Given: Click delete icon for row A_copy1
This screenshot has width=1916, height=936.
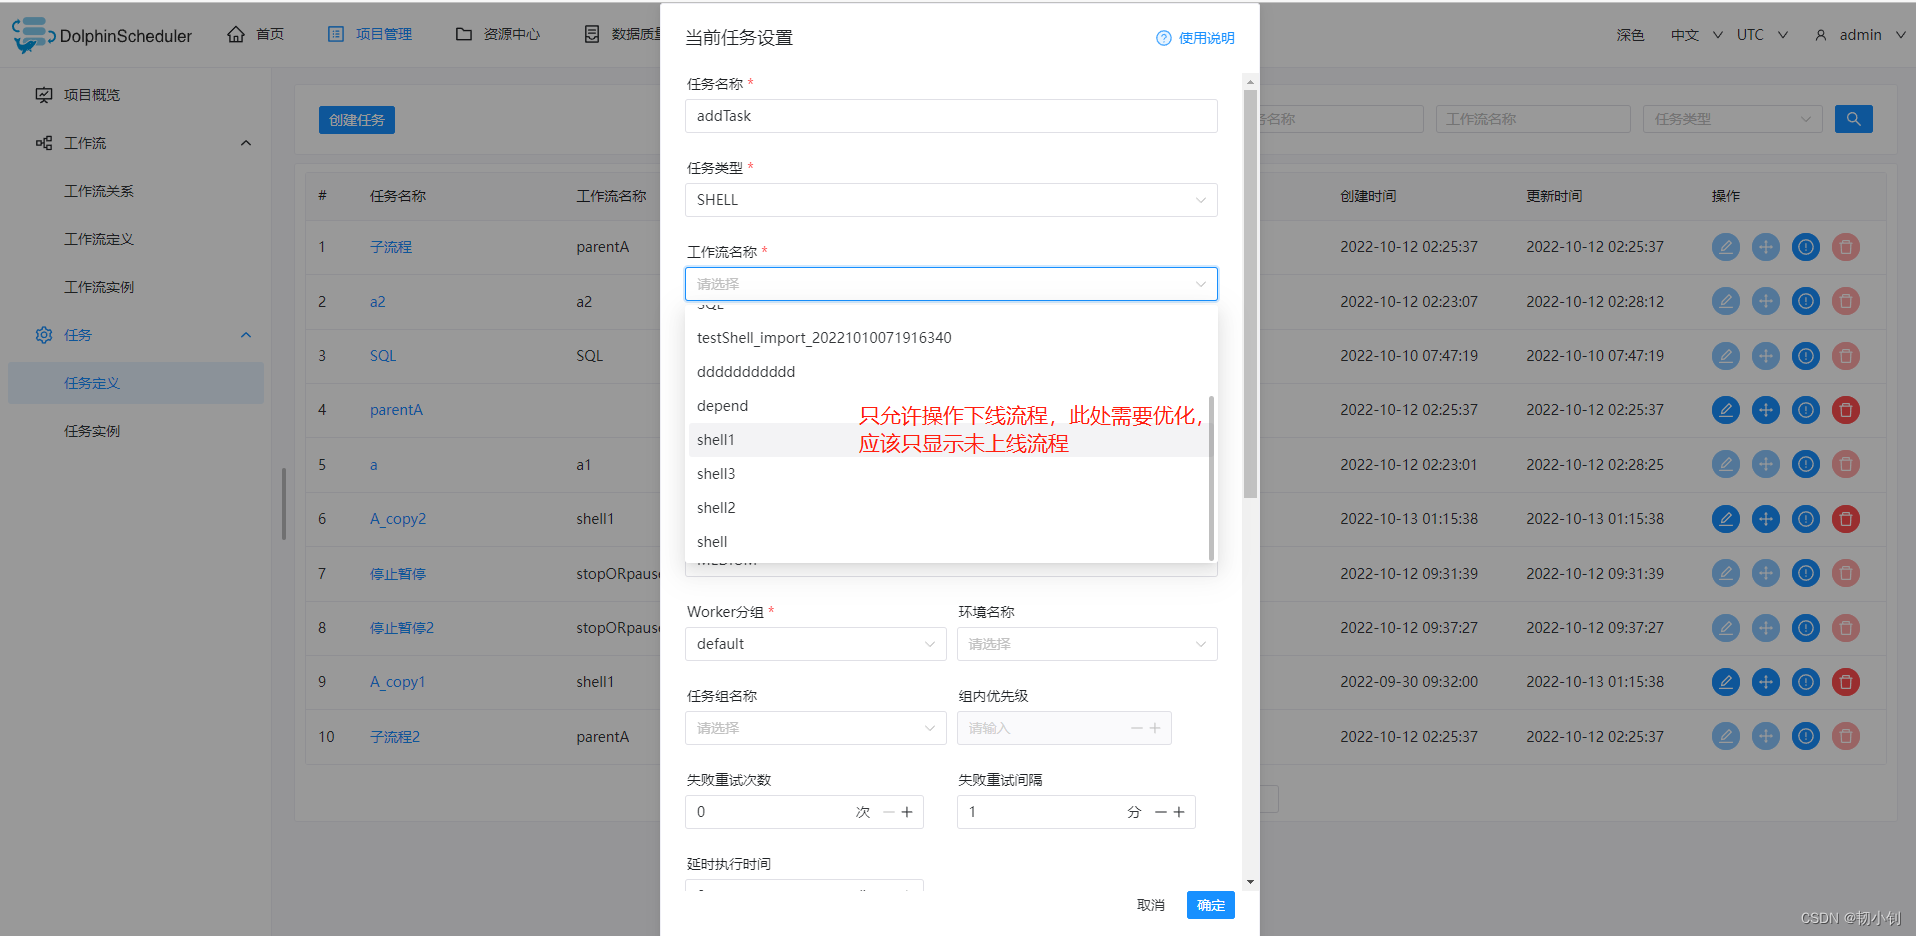Looking at the screenshot, I should pyautogui.click(x=1845, y=682).
